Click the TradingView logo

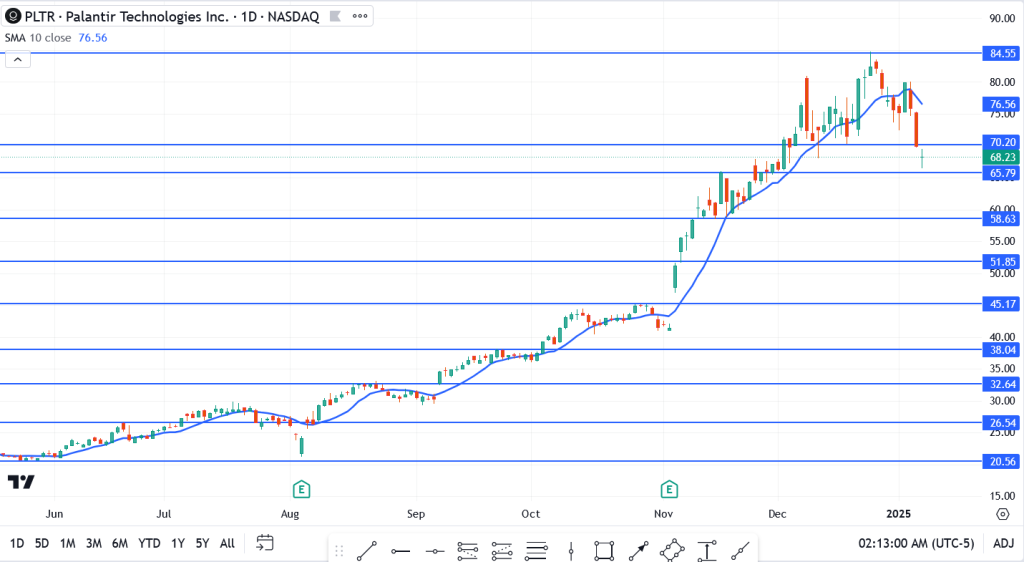tap(21, 482)
